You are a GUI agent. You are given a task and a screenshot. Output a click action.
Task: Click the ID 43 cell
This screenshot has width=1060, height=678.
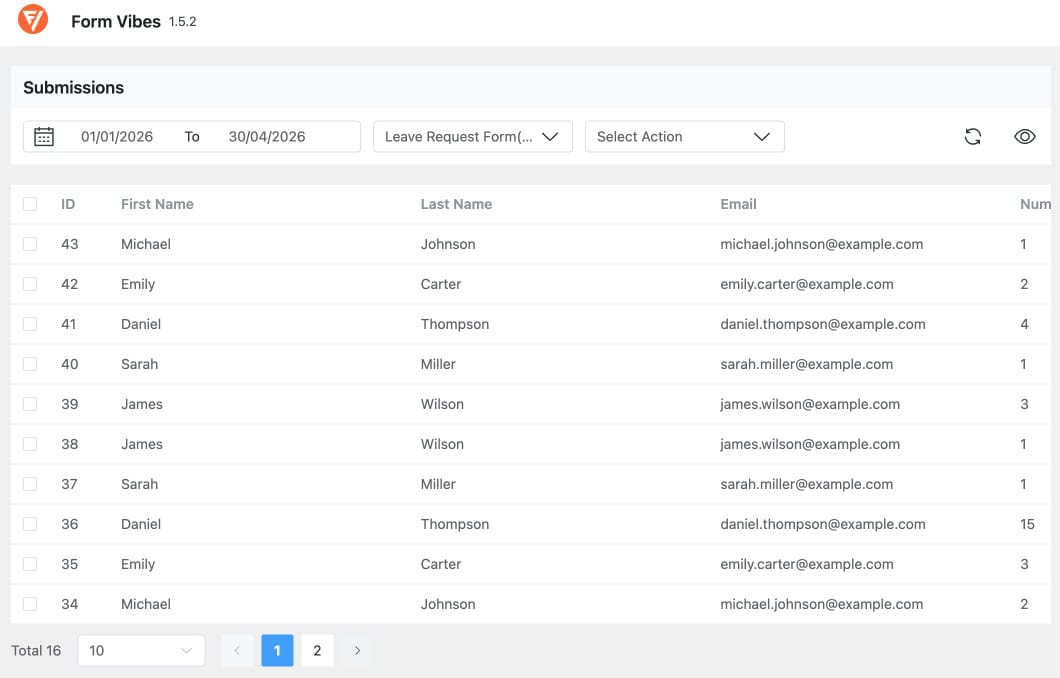click(x=70, y=244)
